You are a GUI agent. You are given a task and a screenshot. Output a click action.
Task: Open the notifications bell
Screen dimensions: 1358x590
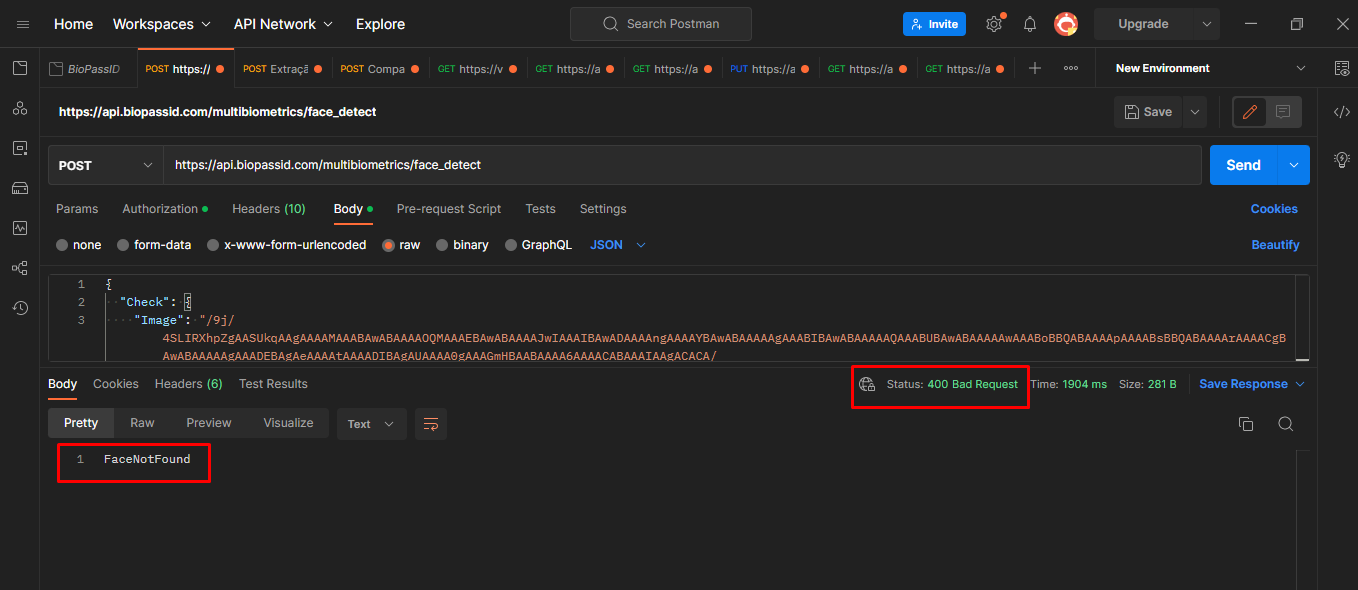(x=1030, y=24)
